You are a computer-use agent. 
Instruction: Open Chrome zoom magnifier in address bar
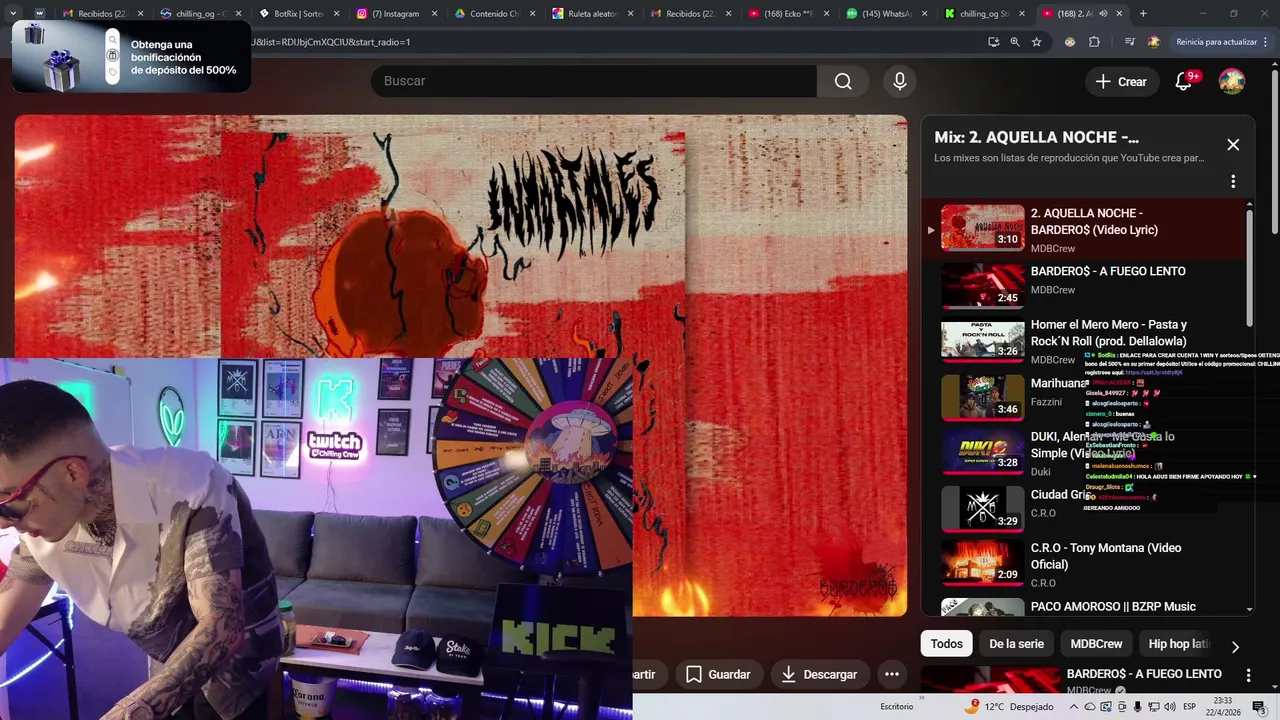pyautogui.click(x=1015, y=42)
